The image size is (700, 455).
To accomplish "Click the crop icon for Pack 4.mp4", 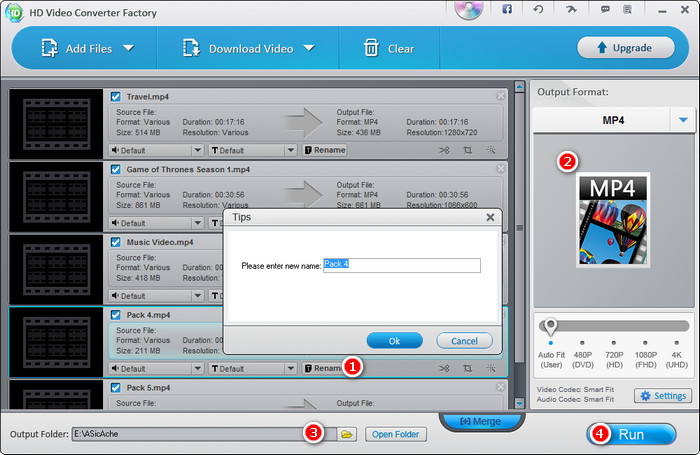I will pos(467,368).
